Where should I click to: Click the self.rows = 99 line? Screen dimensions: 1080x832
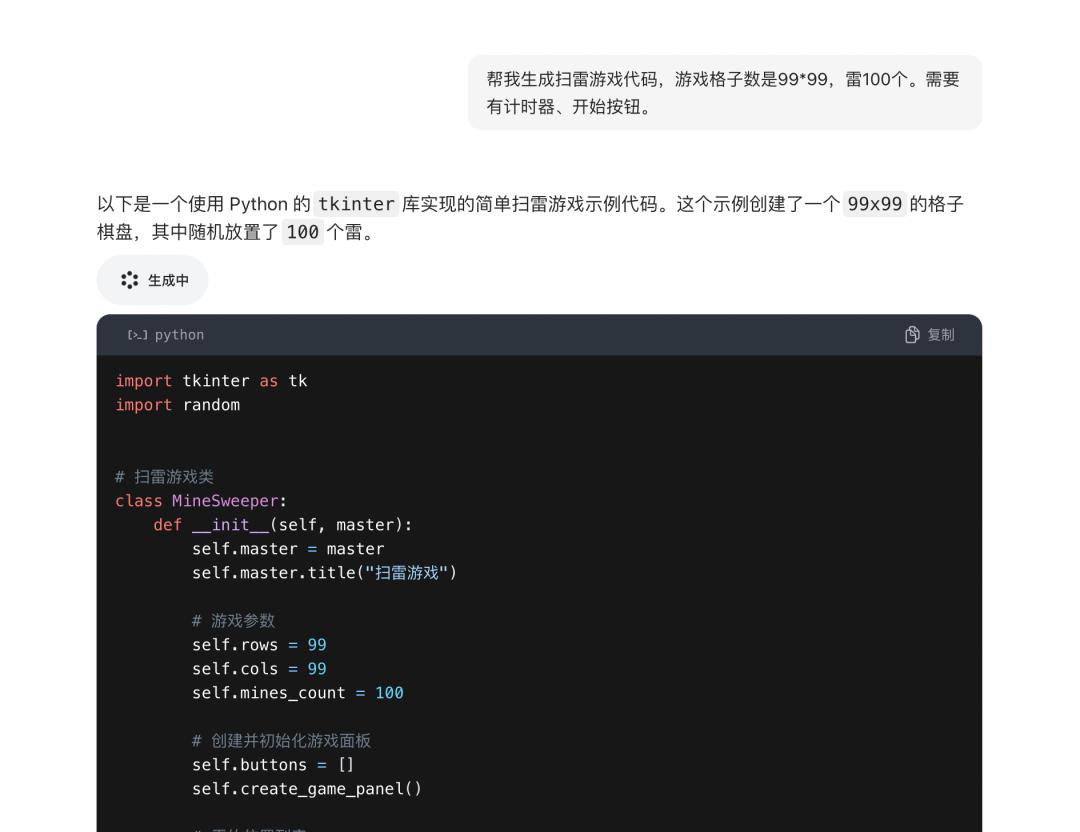coord(259,645)
